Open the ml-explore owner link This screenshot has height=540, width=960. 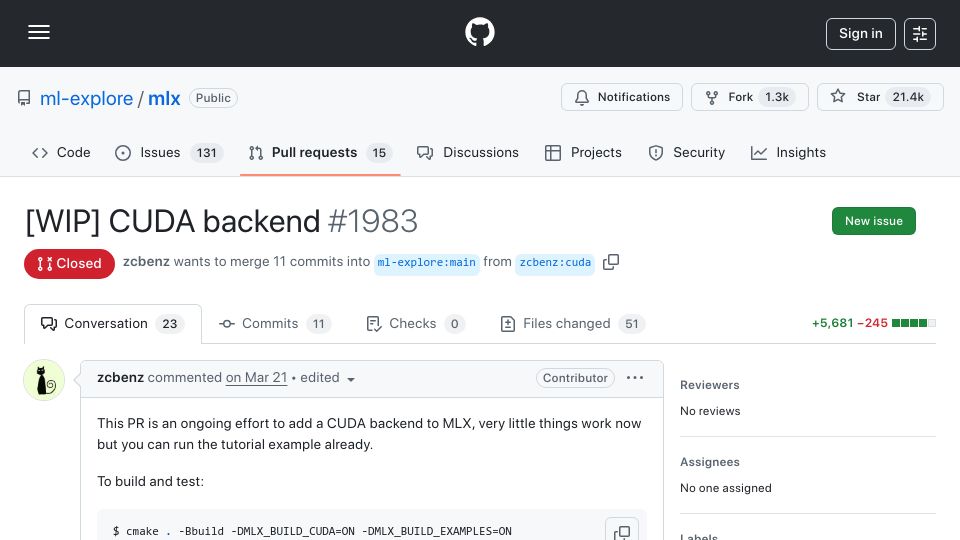[86, 99]
